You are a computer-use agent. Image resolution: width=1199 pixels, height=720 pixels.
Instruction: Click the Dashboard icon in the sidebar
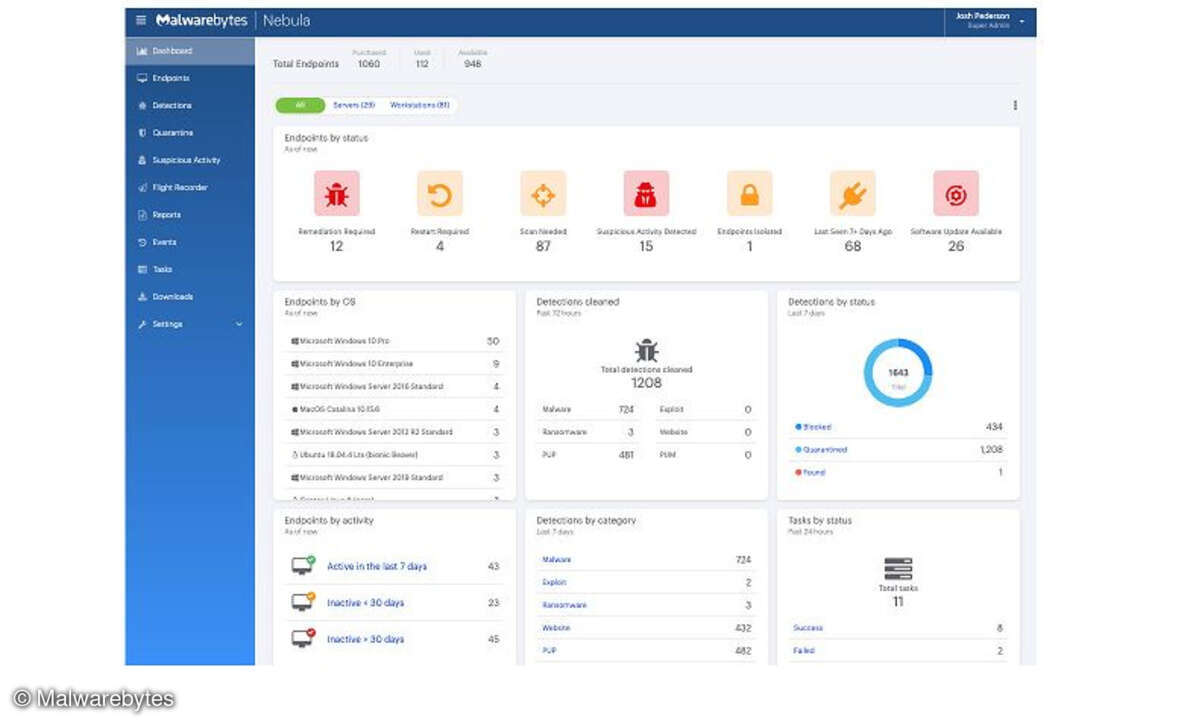pyautogui.click(x=141, y=51)
